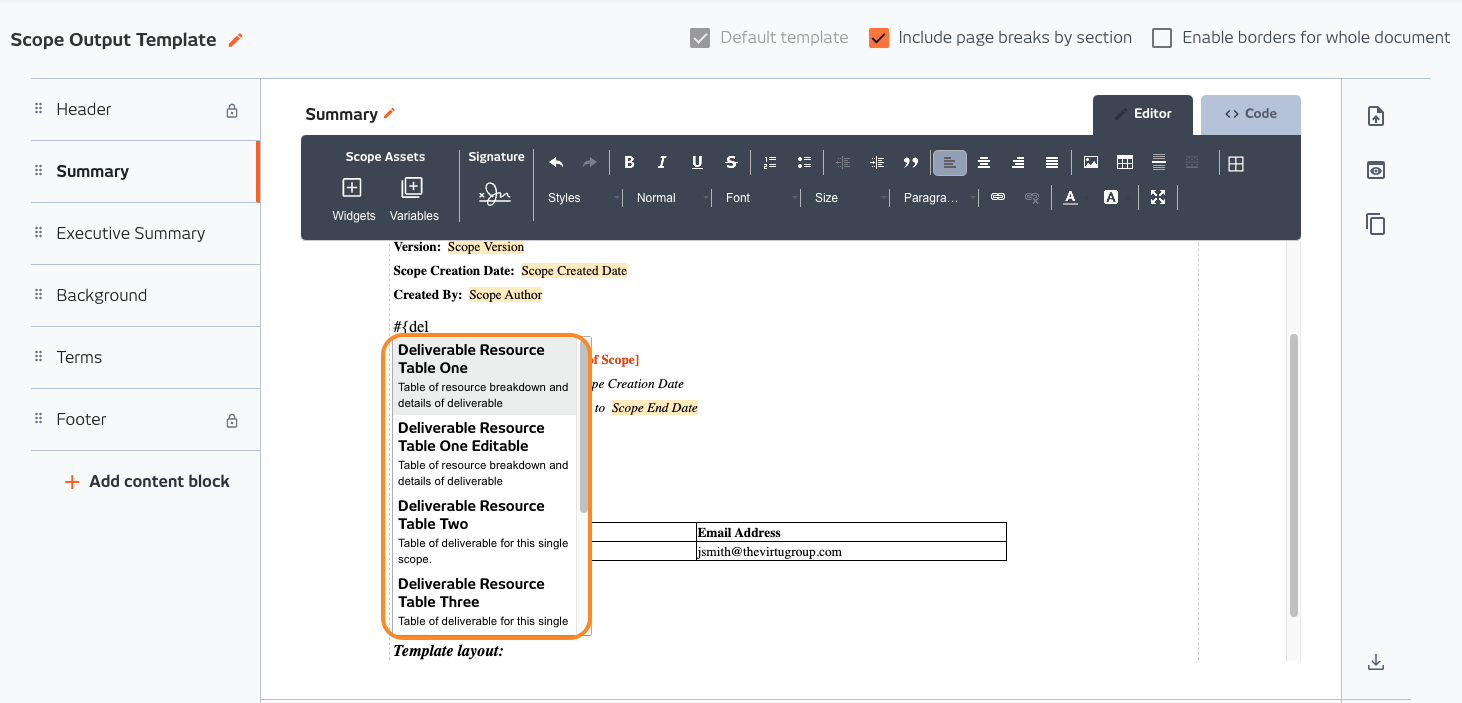
Task: Insert an image into the editor
Action: tap(1091, 163)
